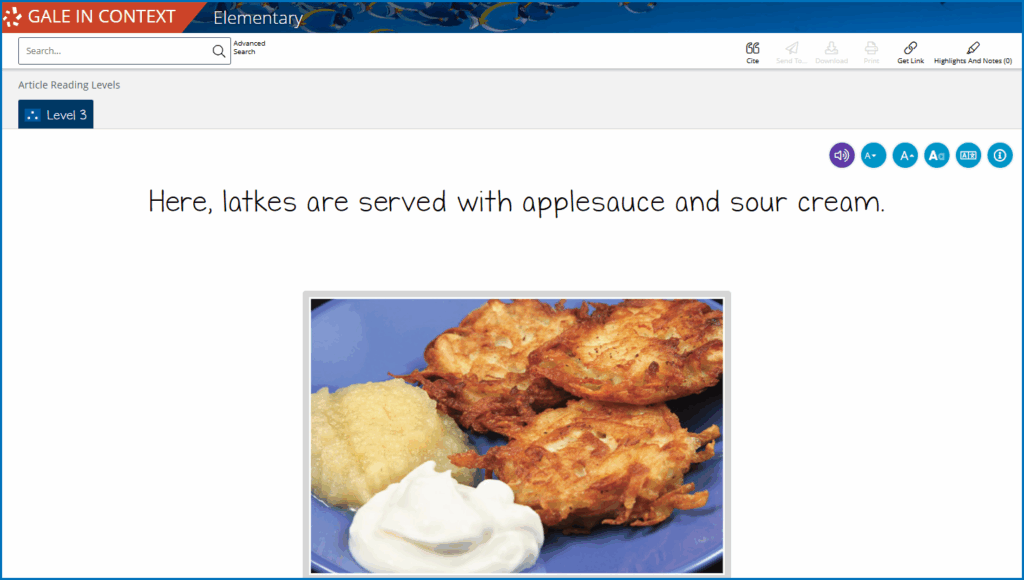Click the latkes photo
The height and width of the screenshot is (580, 1024).
(516, 435)
